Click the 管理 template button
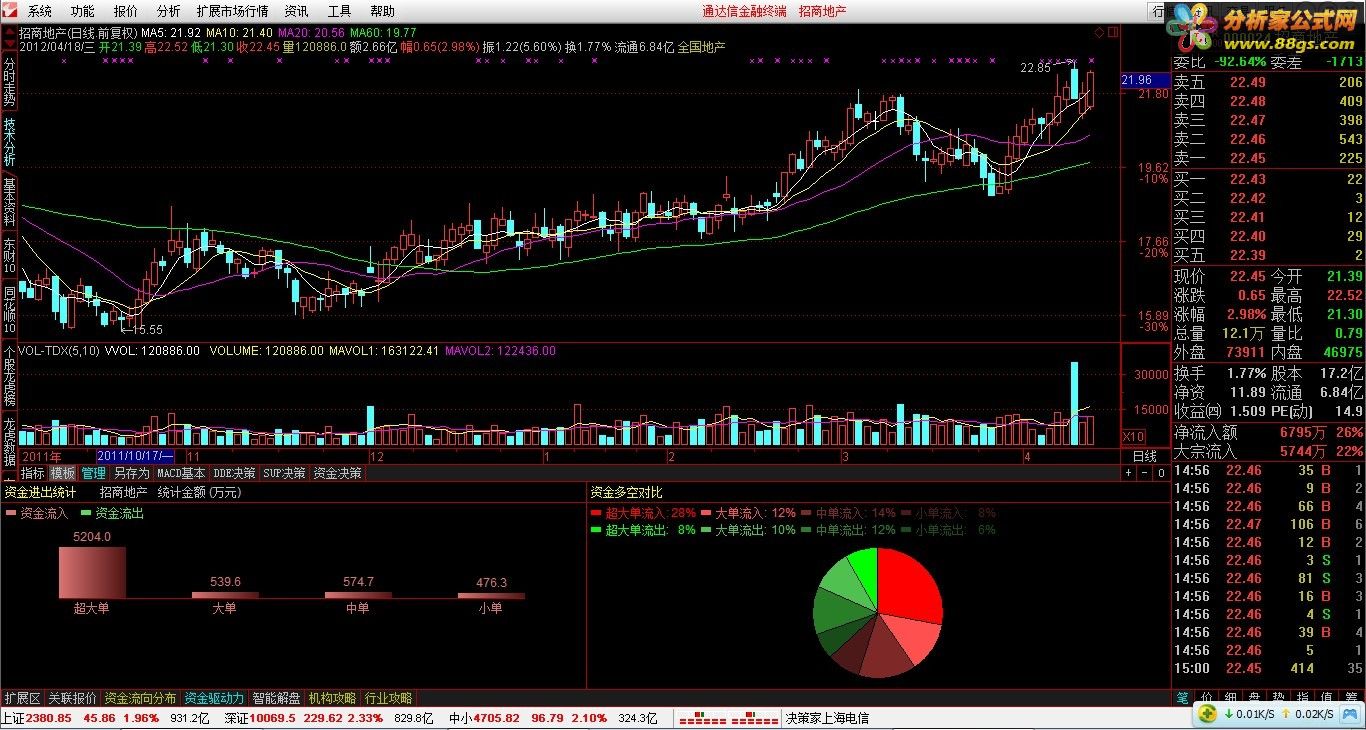1366x730 pixels. pyautogui.click(x=94, y=473)
